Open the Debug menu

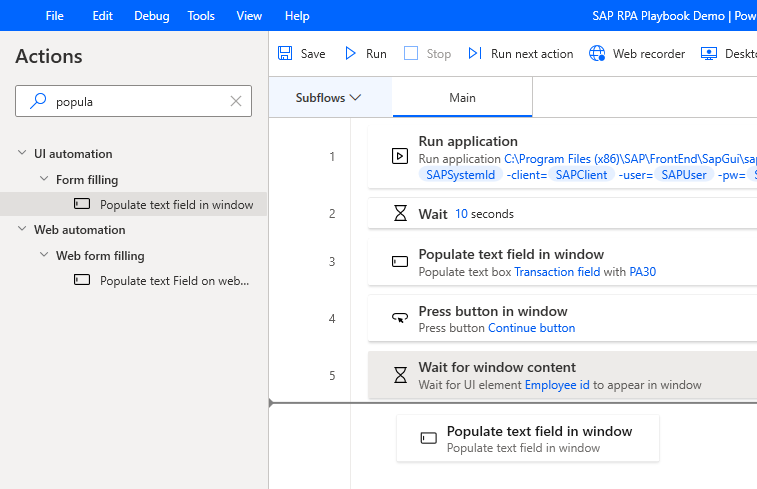coord(152,16)
